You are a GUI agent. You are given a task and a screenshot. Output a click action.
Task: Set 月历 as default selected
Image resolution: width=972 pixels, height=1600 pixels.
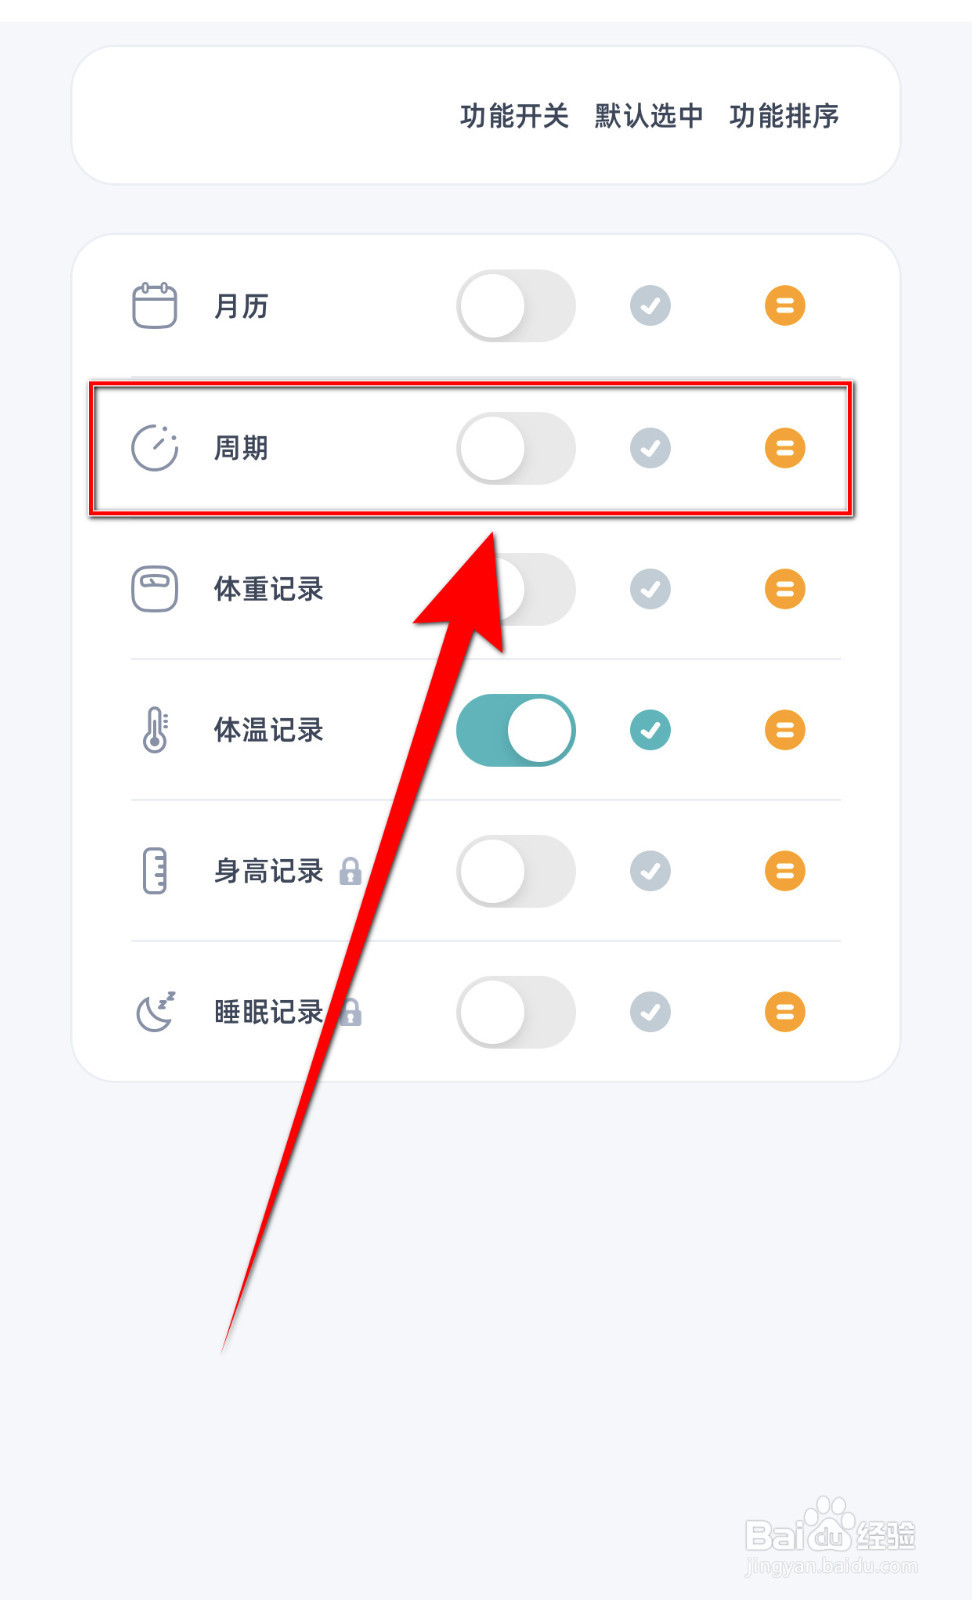[x=650, y=305]
